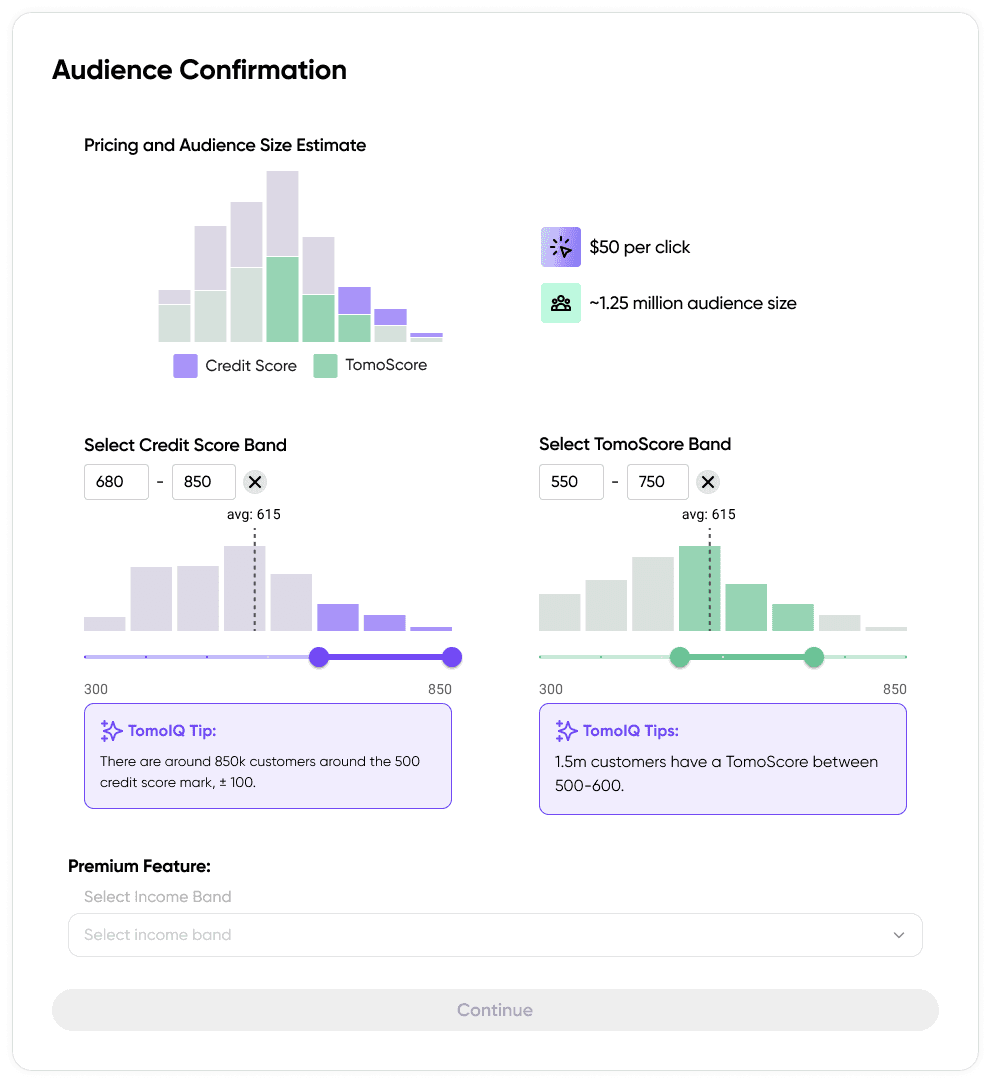The height and width of the screenshot is (1083, 991).
Task: Click the Credit Score slider left handle
Action: (x=319, y=657)
